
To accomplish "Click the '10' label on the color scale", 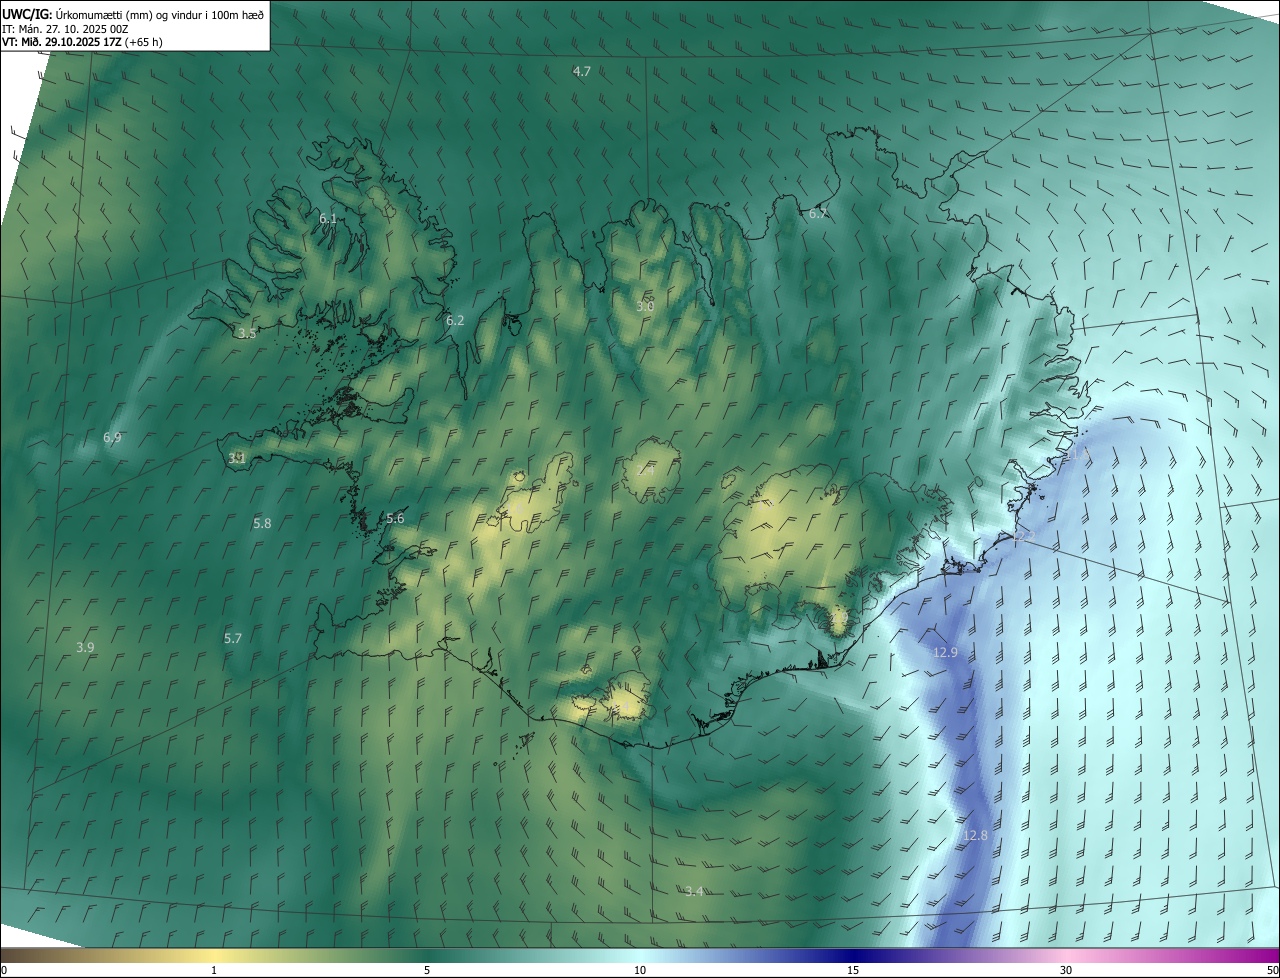I will pos(640,970).
